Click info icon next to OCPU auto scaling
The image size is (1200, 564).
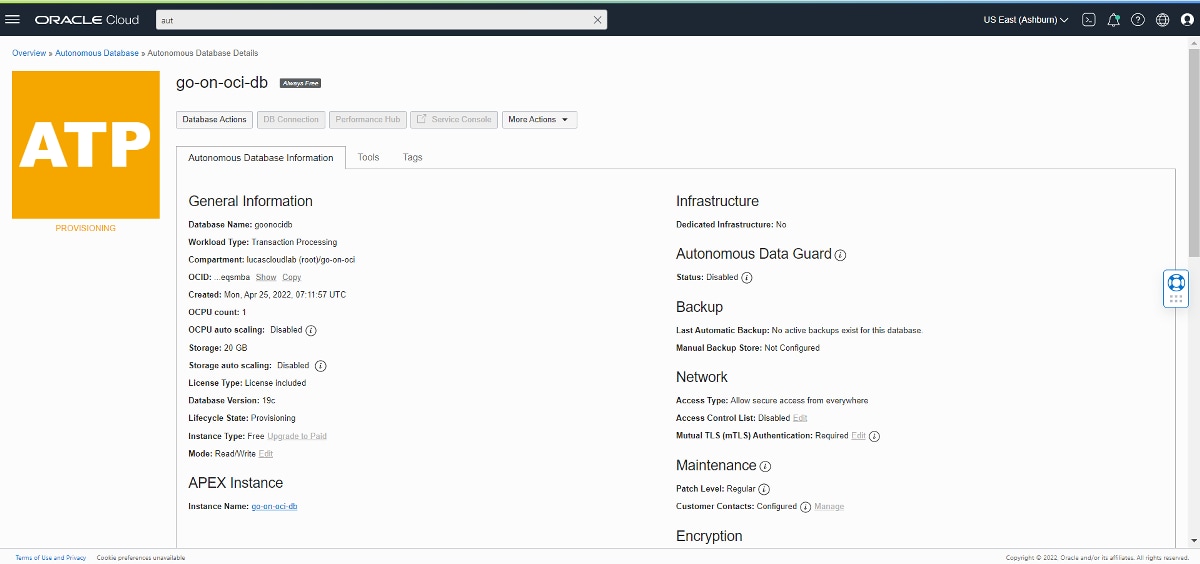311,330
